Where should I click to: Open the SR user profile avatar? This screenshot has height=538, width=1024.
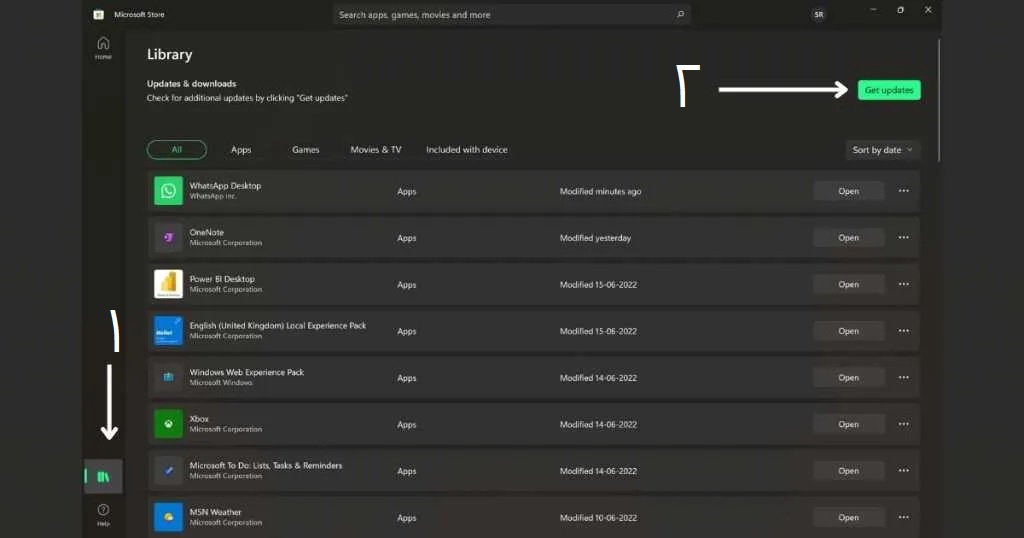point(819,15)
